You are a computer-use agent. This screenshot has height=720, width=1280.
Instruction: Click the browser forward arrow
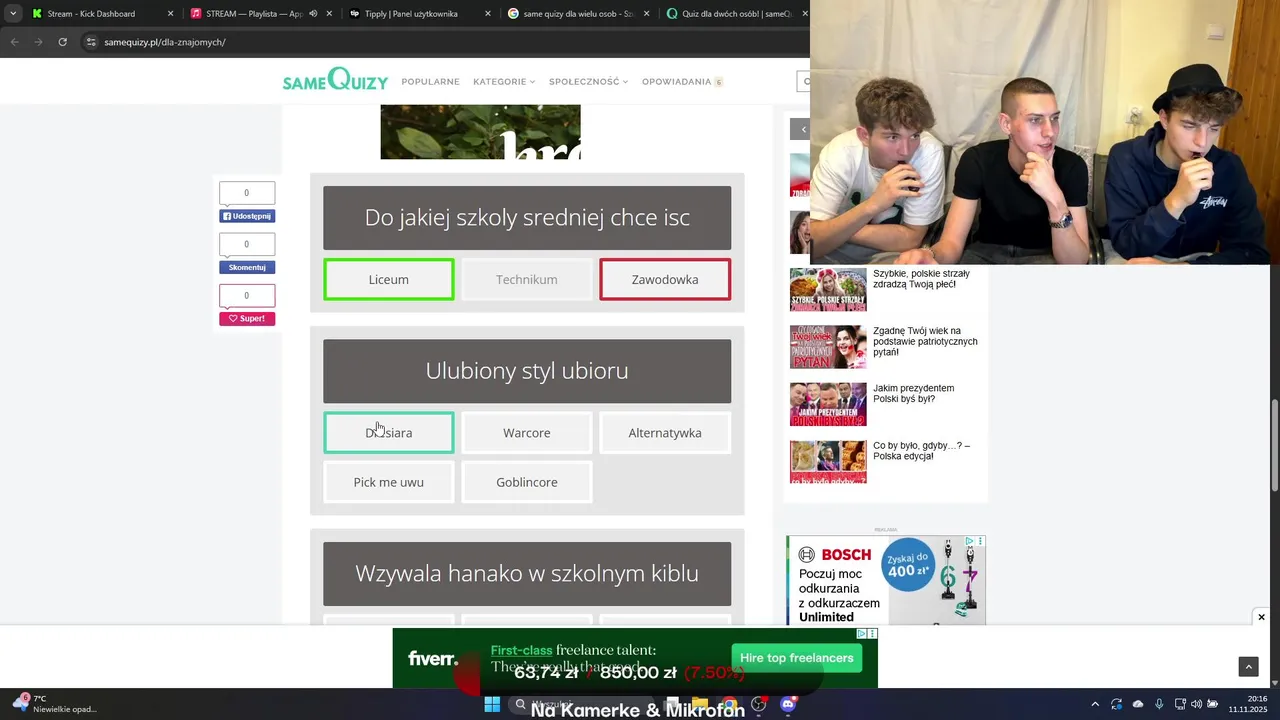(38, 42)
